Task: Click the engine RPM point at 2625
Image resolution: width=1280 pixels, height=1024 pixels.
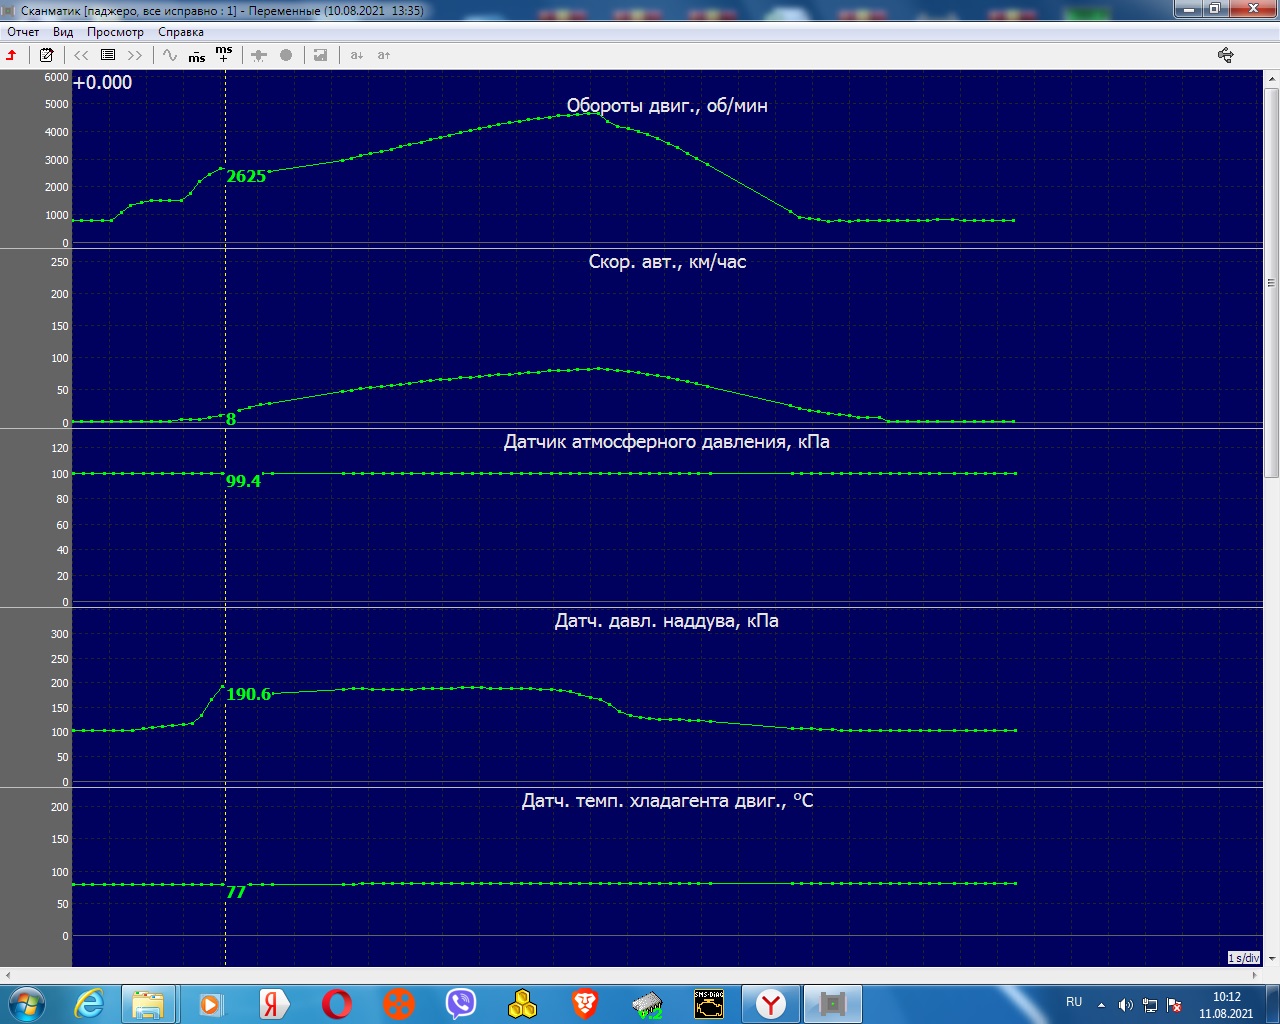Action: point(222,169)
